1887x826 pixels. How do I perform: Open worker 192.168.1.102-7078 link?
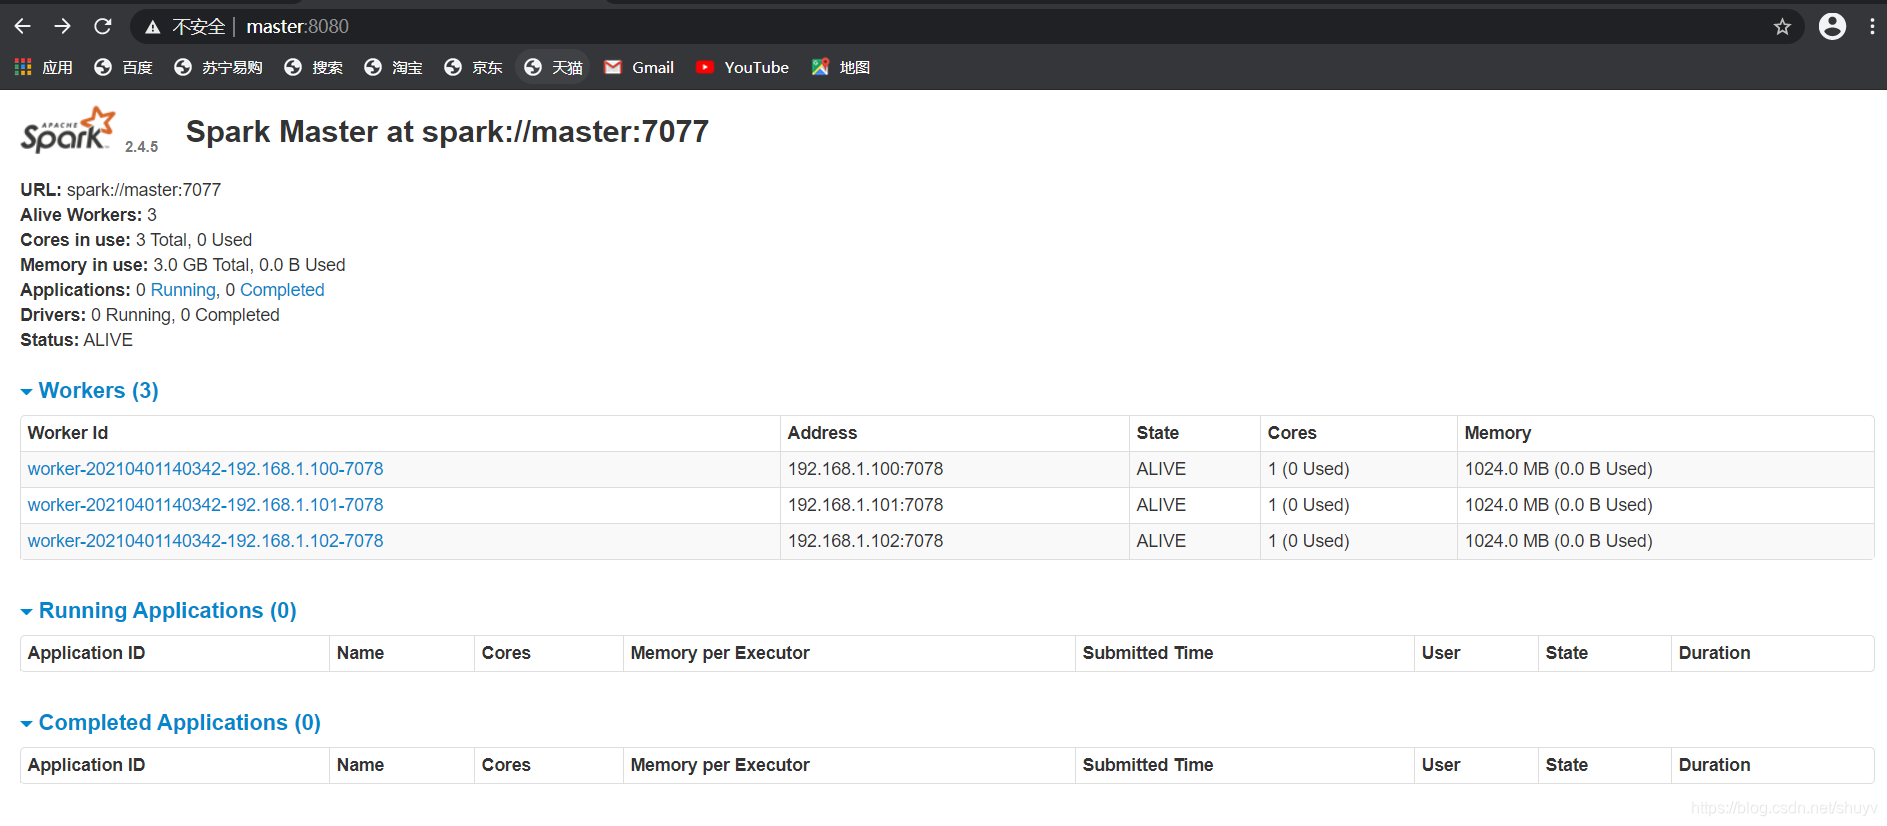[205, 541]
